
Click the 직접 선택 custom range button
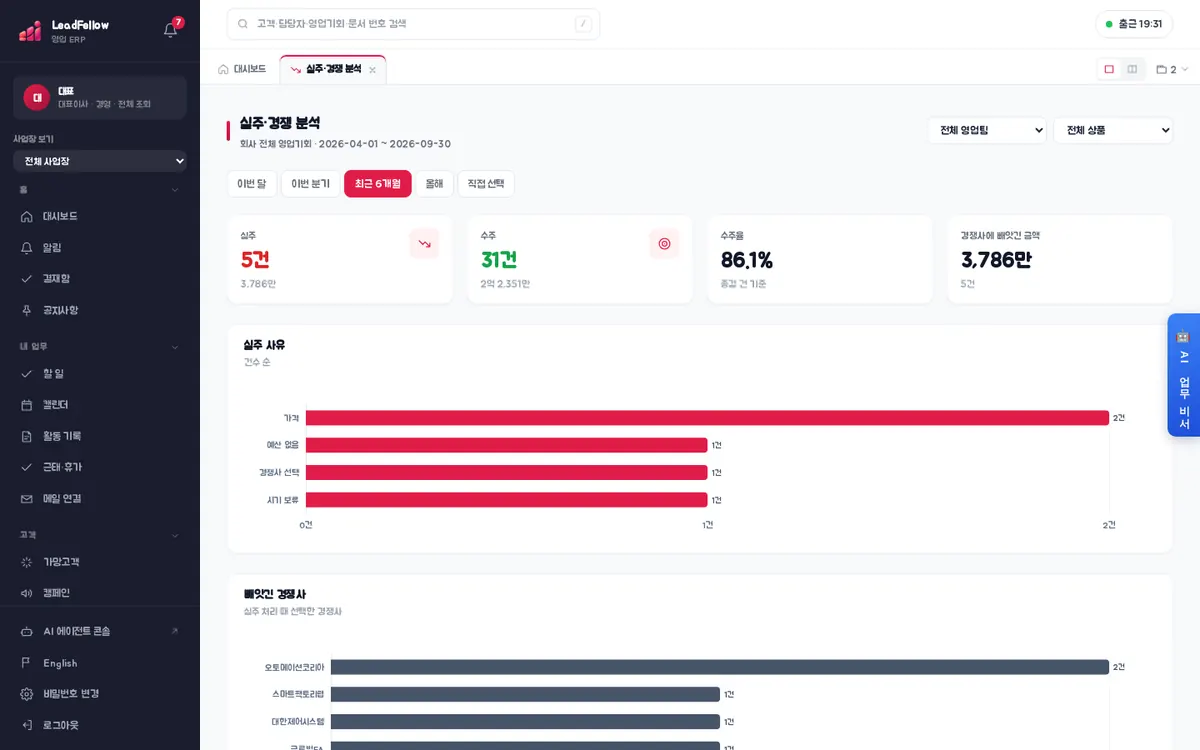click(486, 184)
